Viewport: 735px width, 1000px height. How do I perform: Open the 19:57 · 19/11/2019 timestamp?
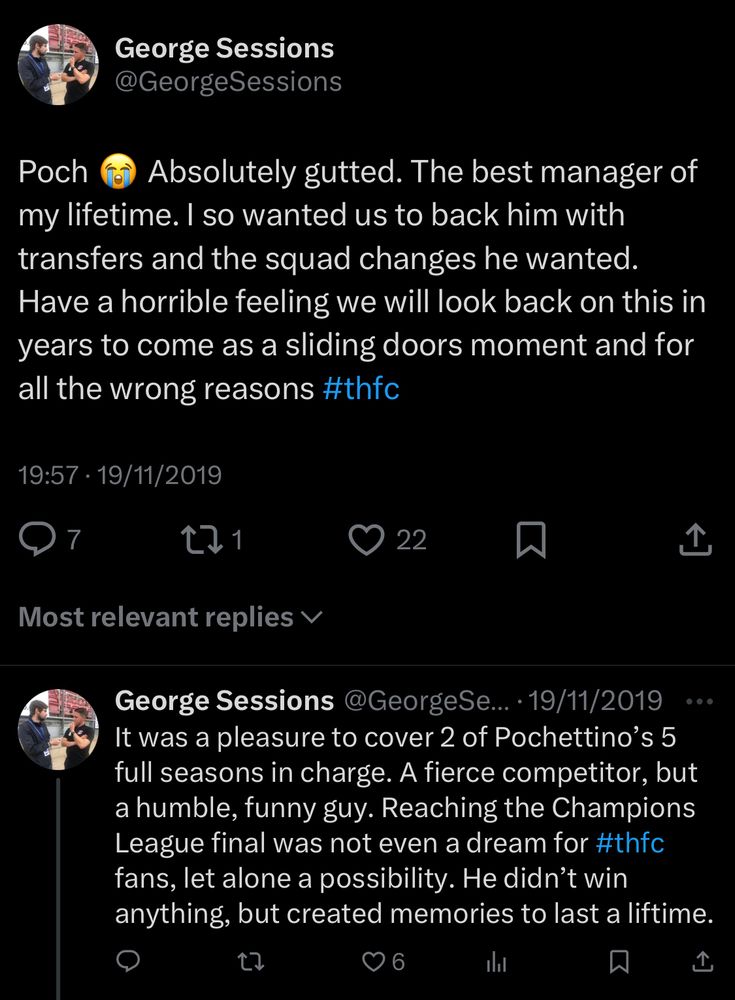[120, 475]
